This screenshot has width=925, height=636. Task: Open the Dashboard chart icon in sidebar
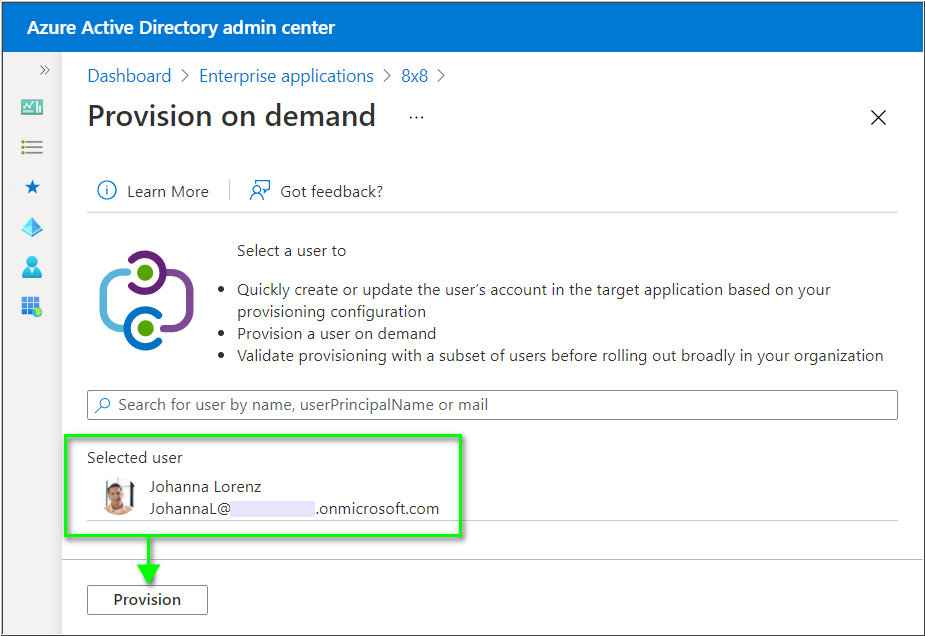pos(32,107)
